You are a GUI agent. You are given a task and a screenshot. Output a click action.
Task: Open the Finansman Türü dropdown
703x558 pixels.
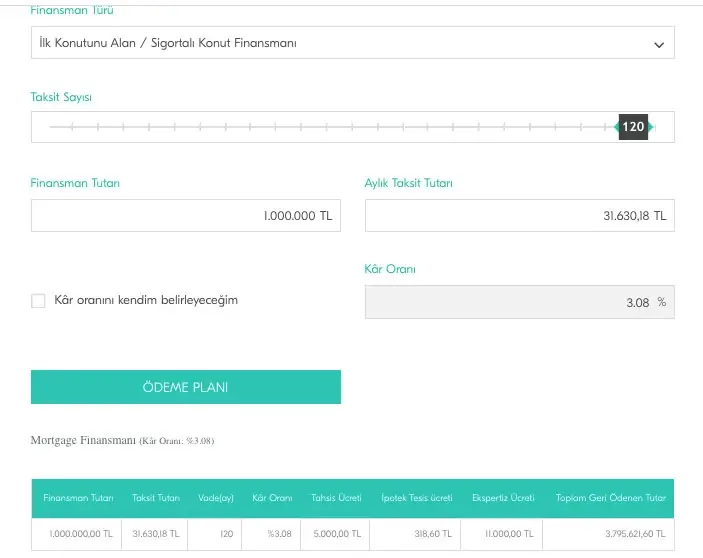pyautogui.click(x=352, y=44)
